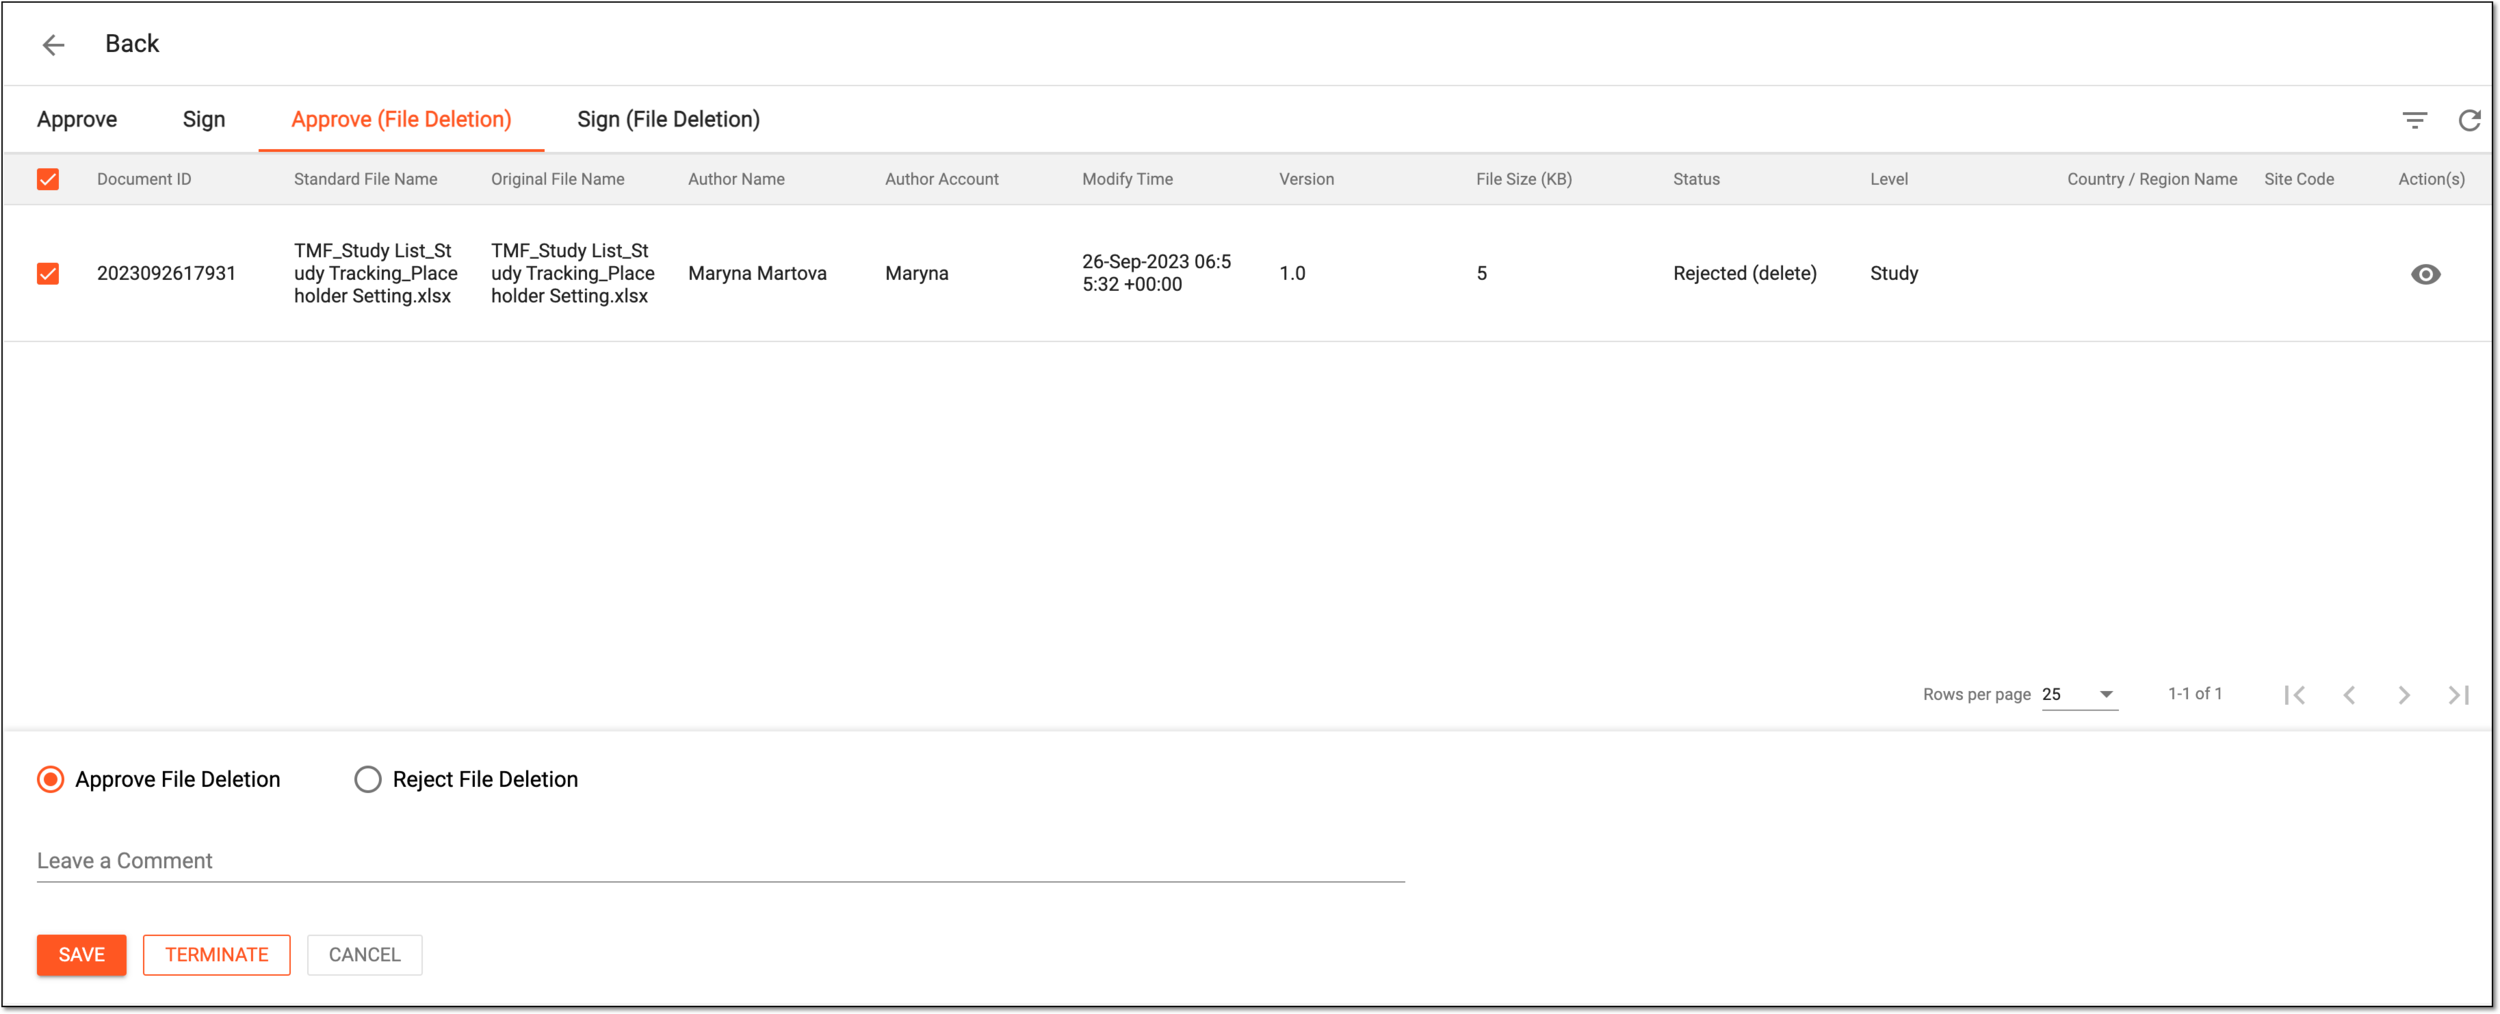Click Standard File Name column header
The image size is (2500, 1014).
(366, 180)
